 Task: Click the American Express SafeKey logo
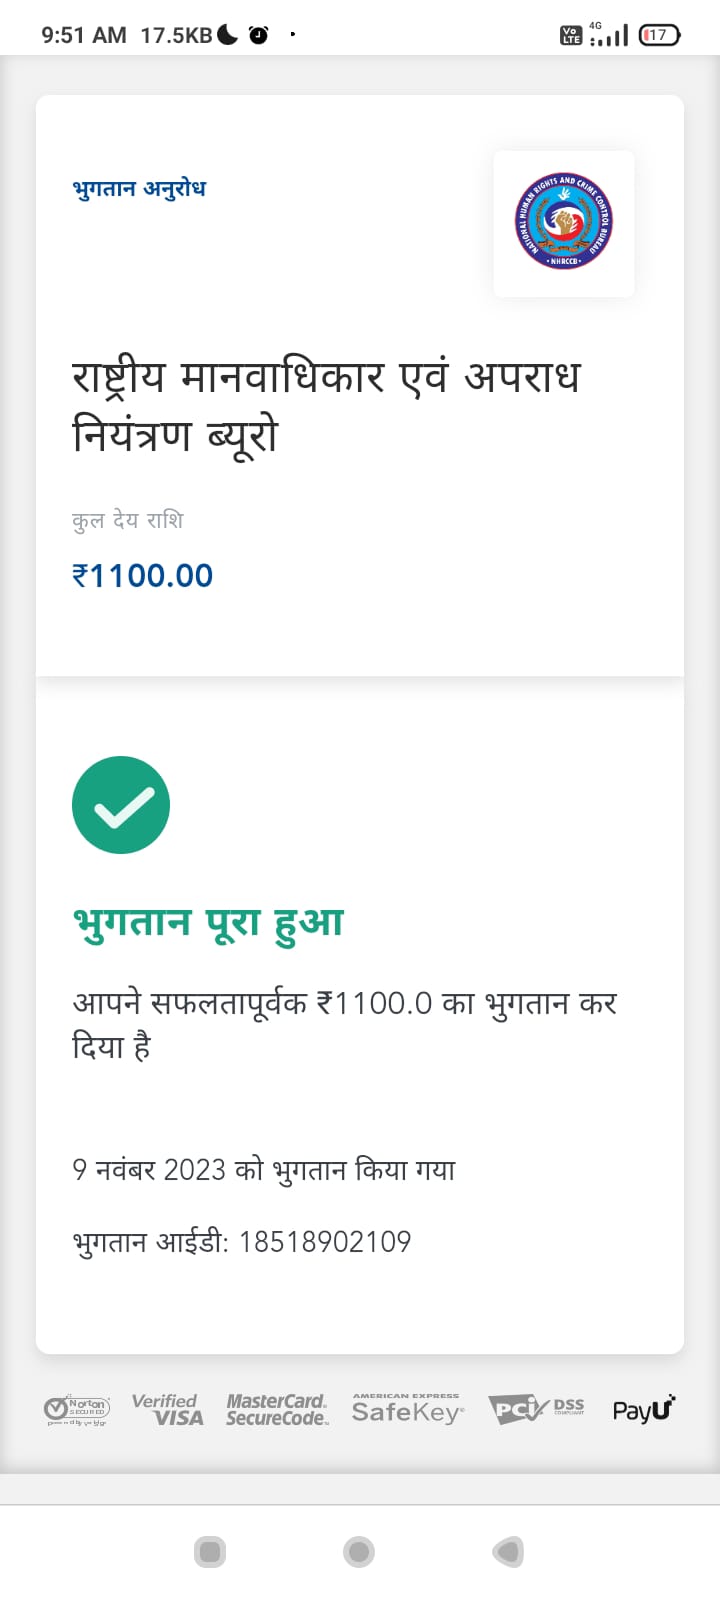click(x=407, y=1409)
